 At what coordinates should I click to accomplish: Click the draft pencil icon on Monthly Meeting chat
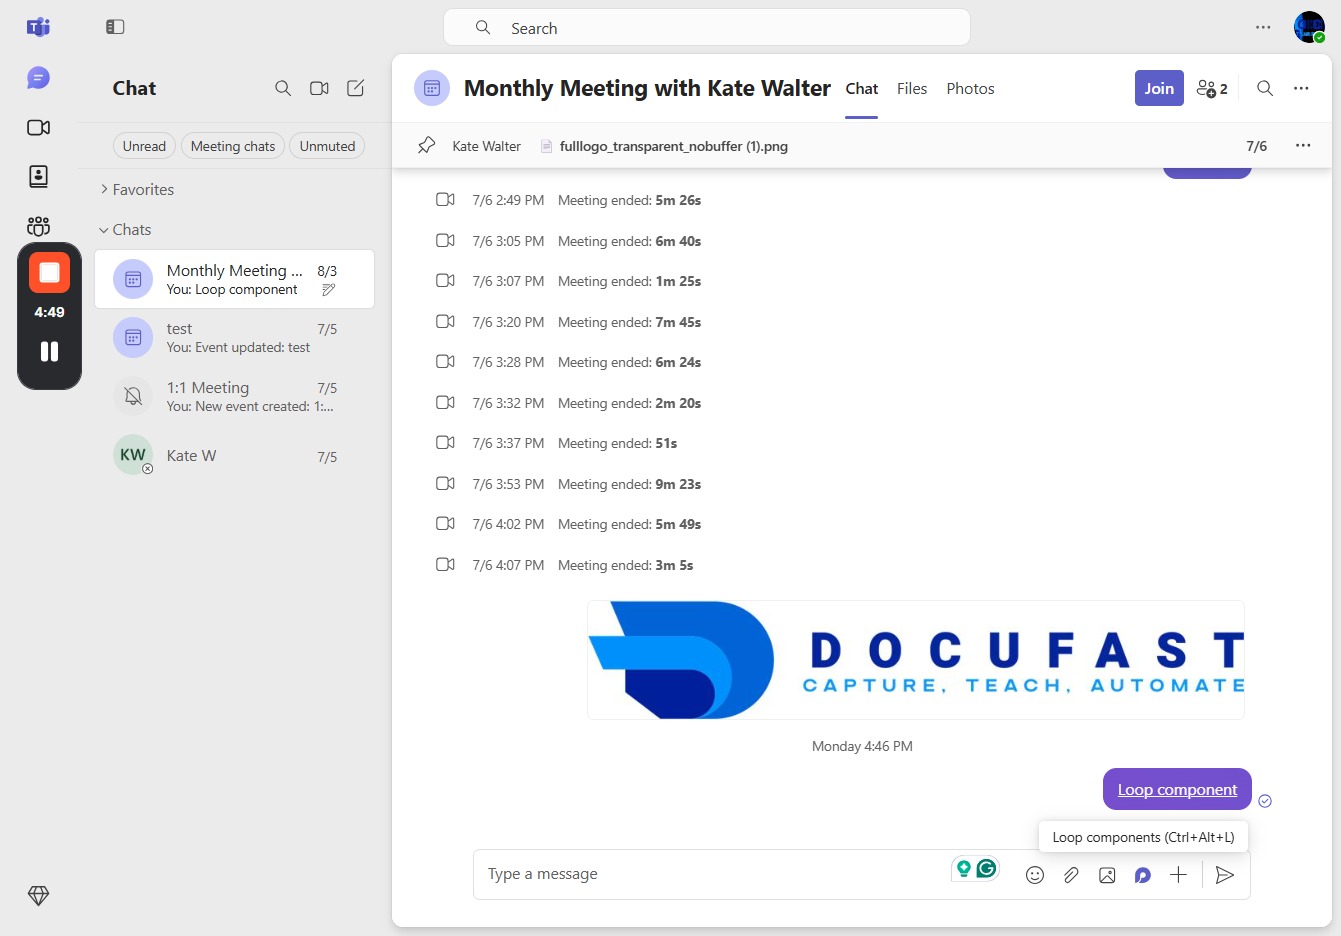(328, 290)
